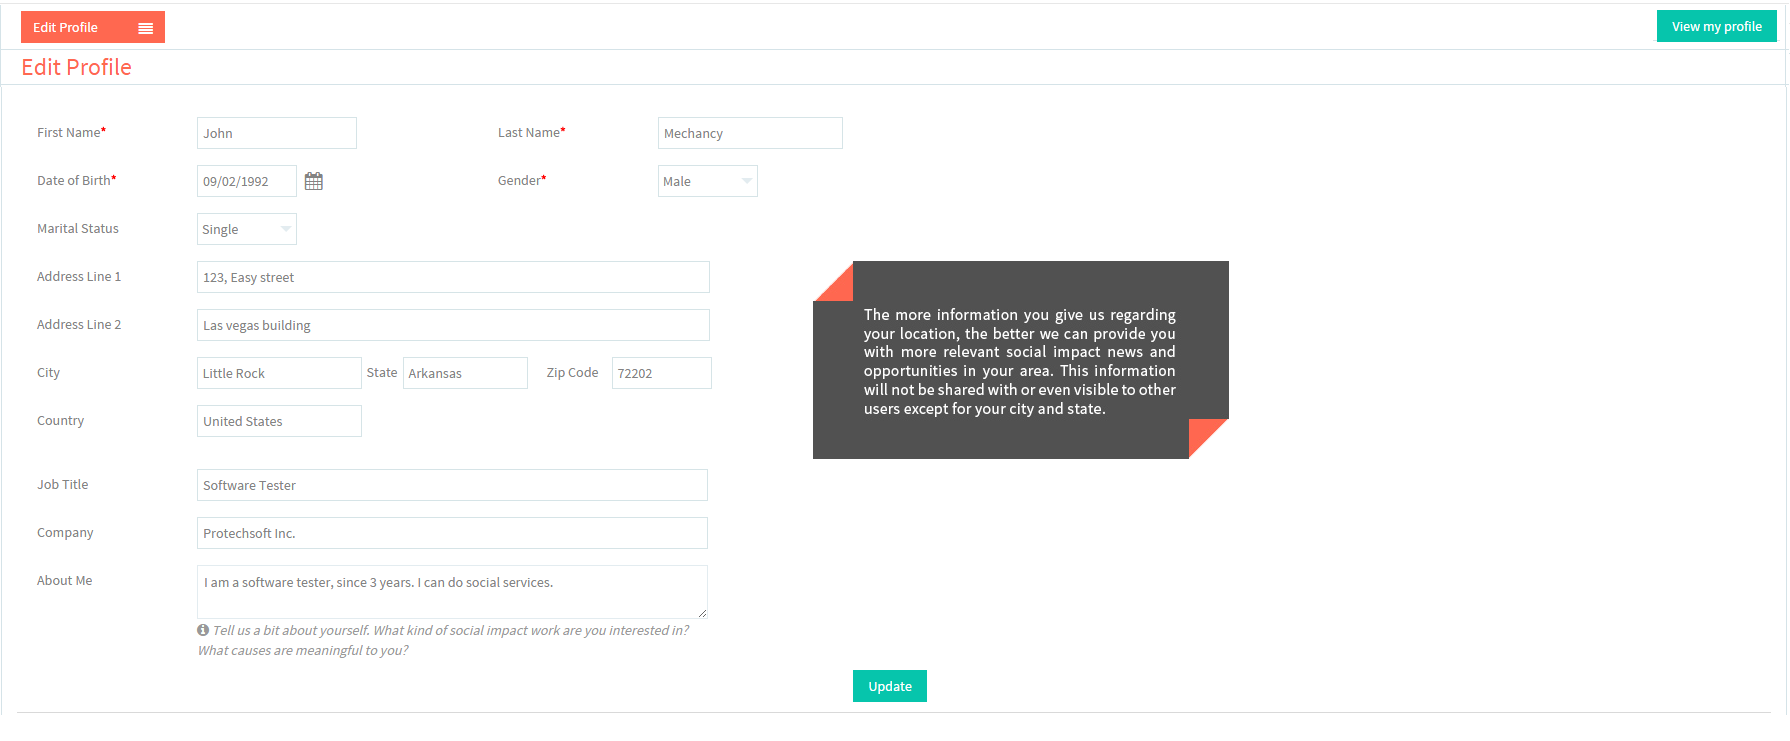Click the Update button
This screenshot has height=741, width=1790.
click(x=889, y=686)
